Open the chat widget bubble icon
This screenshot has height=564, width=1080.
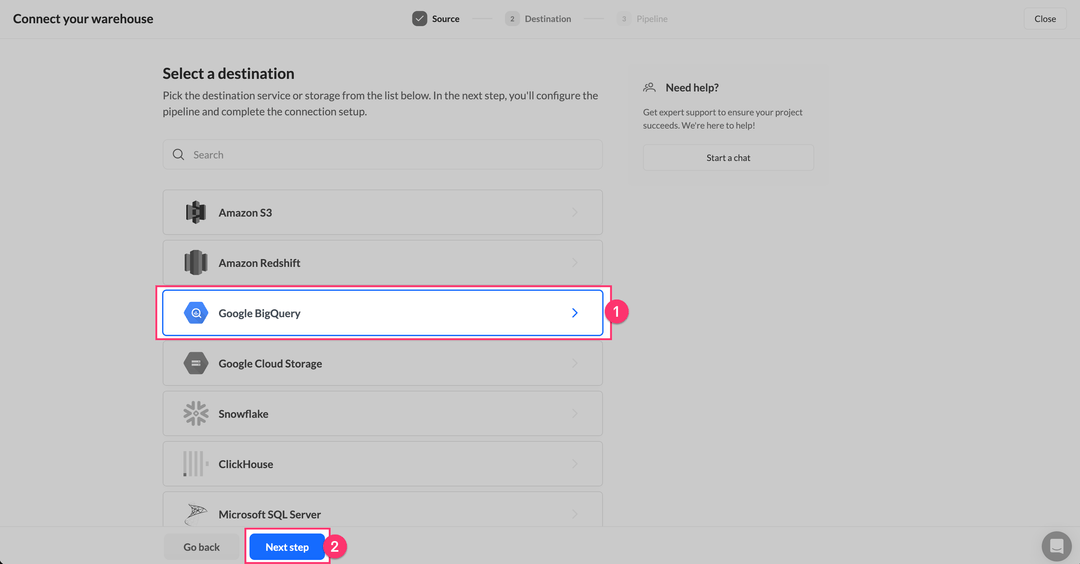[x=1056, y=546]
